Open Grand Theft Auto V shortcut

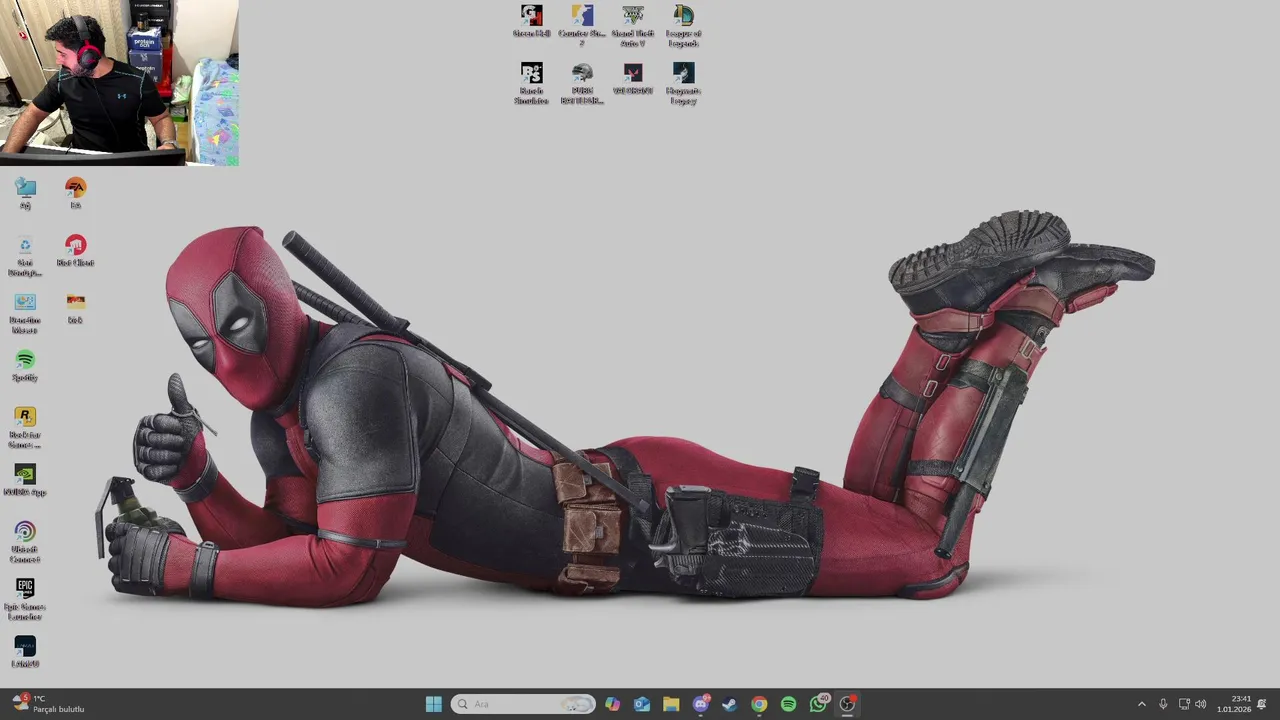pyautogui.click(x=633, y=25)
